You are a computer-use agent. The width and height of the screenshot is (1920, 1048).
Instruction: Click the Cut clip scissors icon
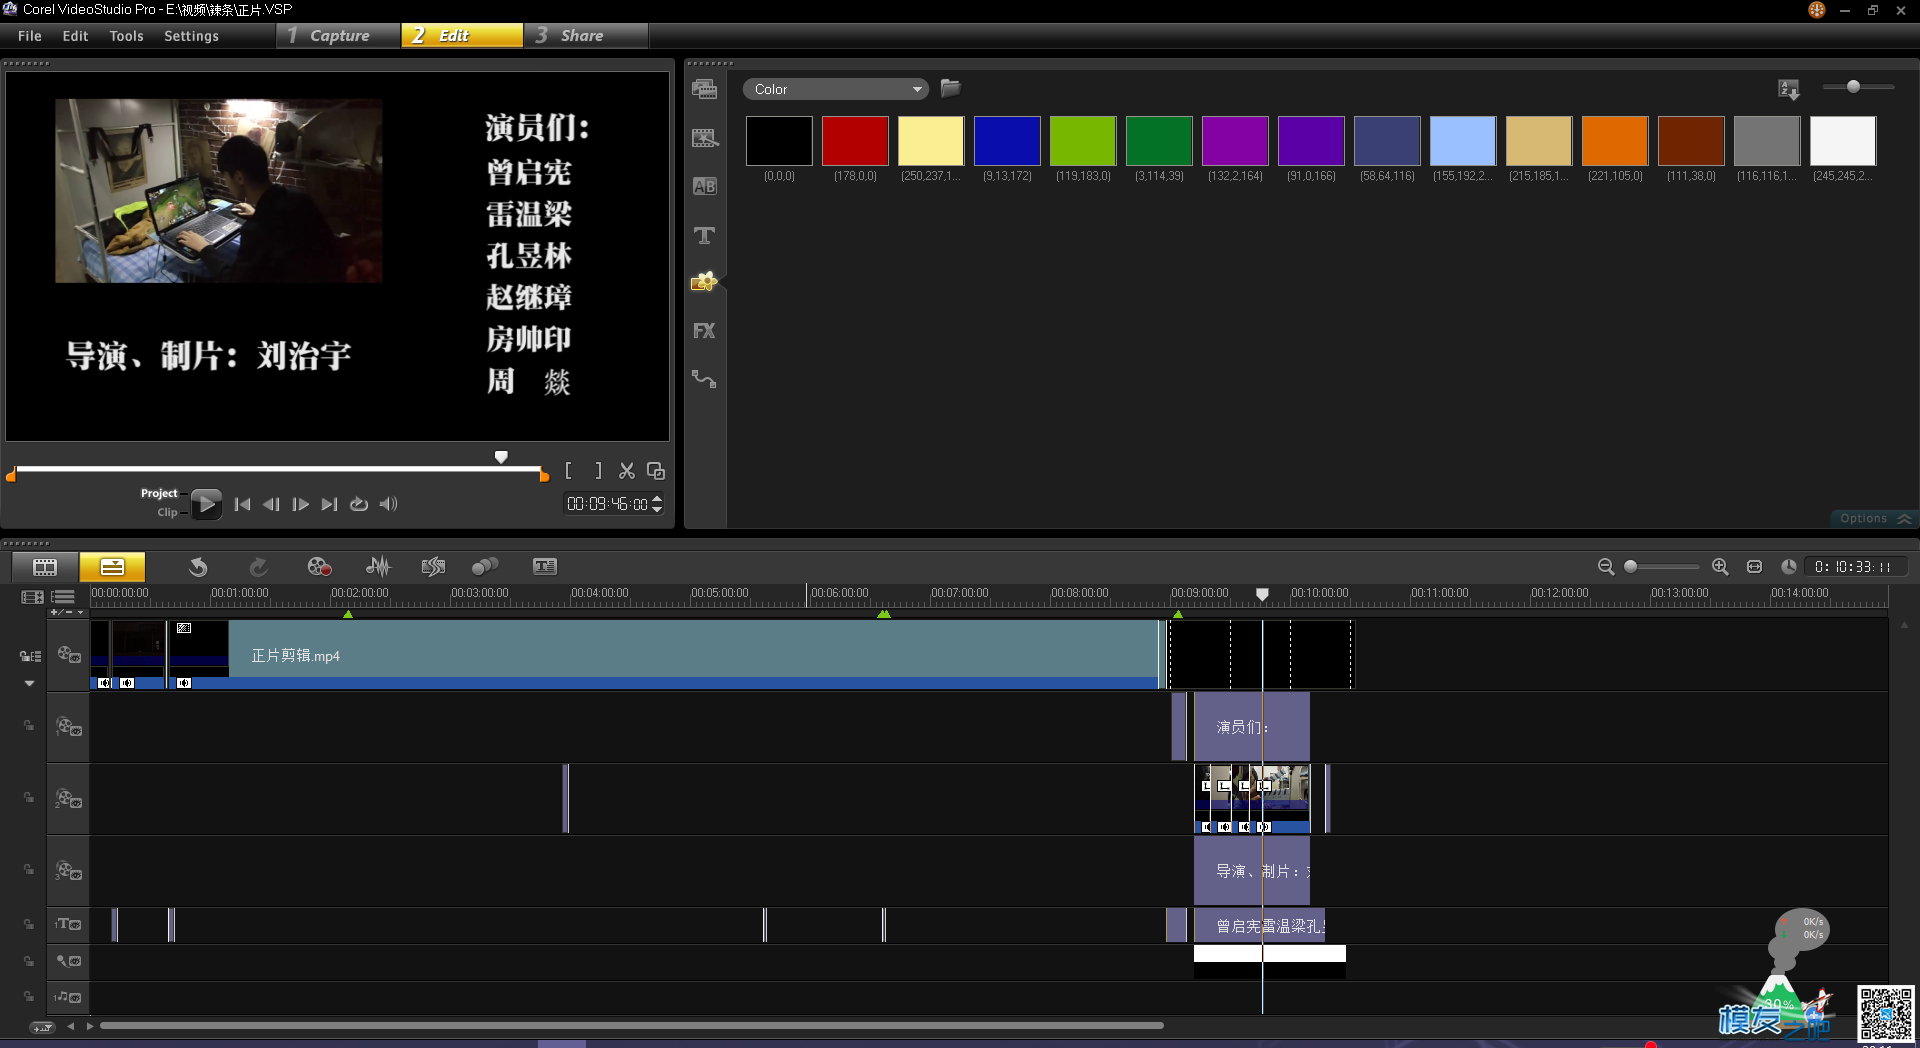(x=627, y=471)
